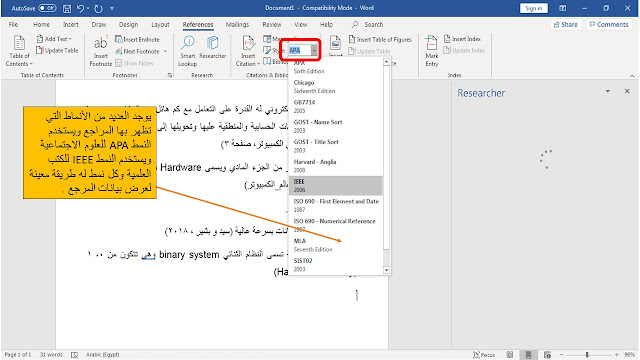Adjust the zoom slider handle
This screenshot has width=640, height=360.
(x=587, y=355)
